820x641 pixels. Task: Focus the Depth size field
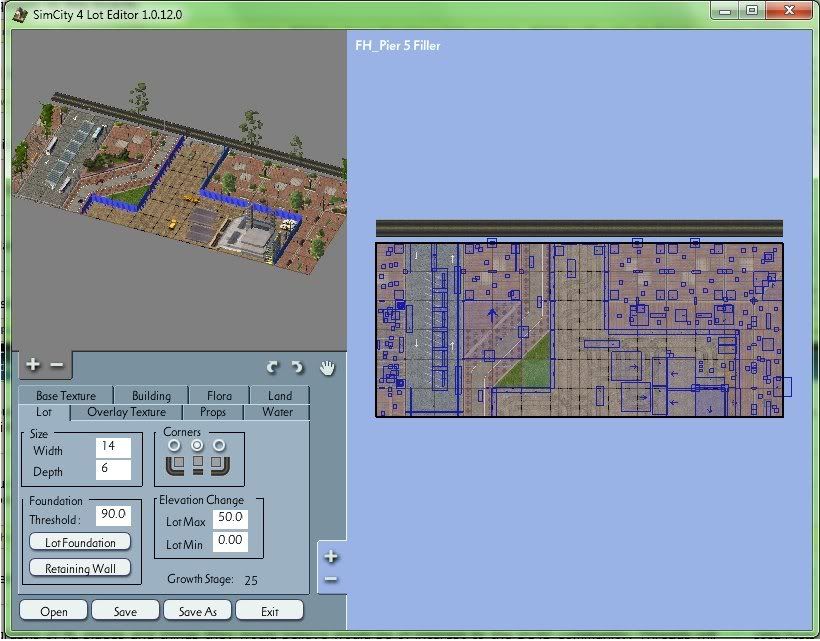click(x=113, y=470)
